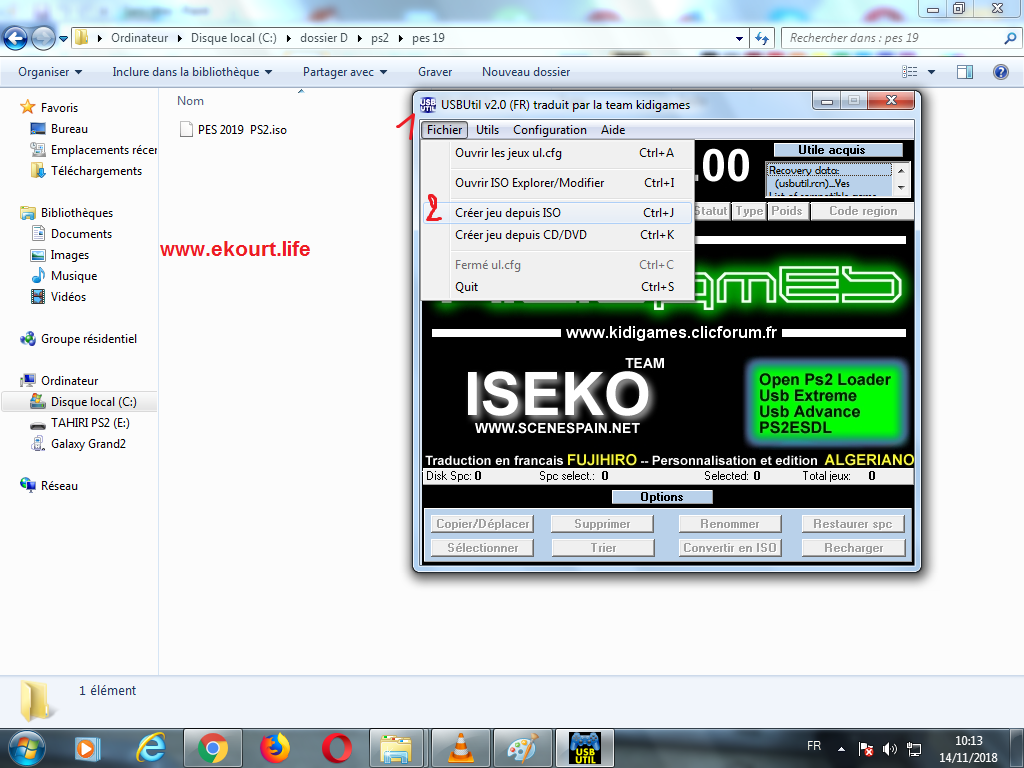Open Musique library

[64, 276]
